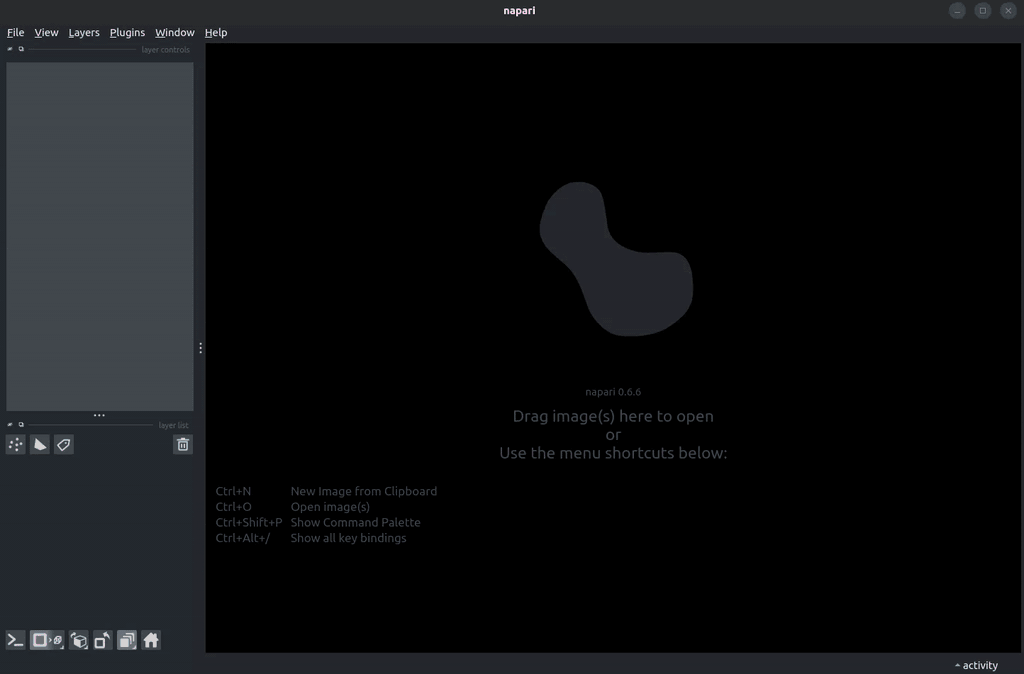The width and height of the screenshot is (1024, 674).
Task: Transpose the displayed dimensions
Action: [x=103, y=640]
